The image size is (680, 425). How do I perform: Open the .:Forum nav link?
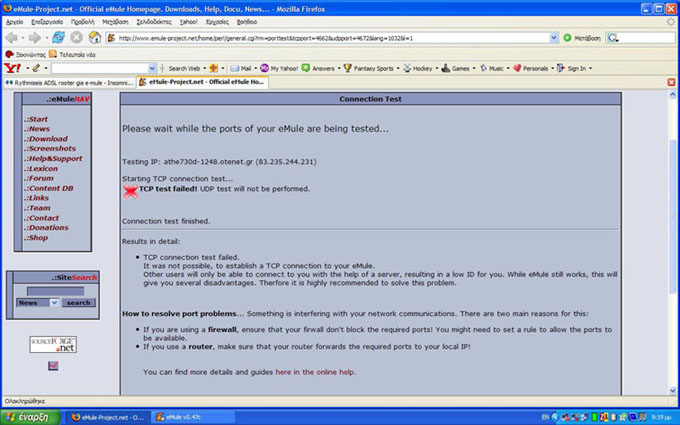pyautogui.click(x=39, y=178)
